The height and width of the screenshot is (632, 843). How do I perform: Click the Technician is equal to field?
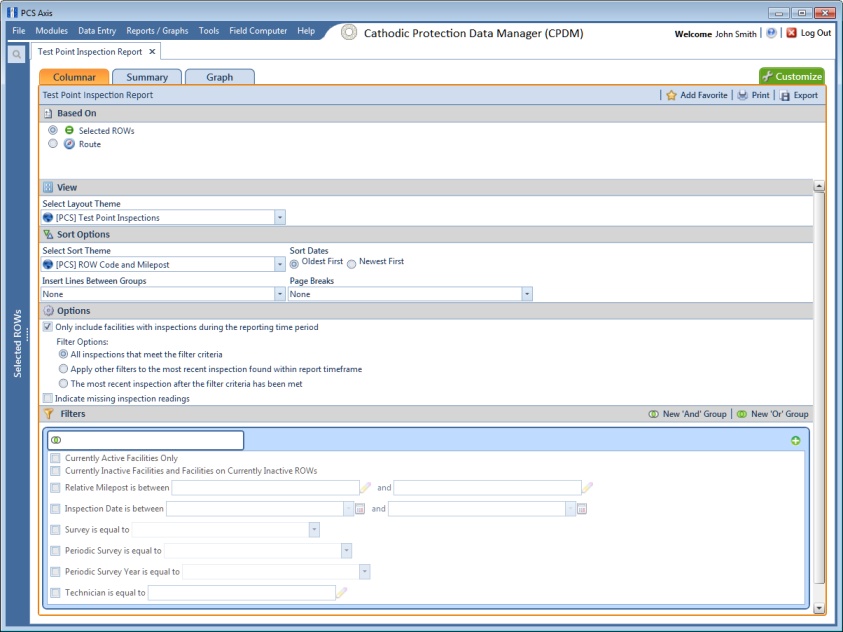click(x=242, y=592)
